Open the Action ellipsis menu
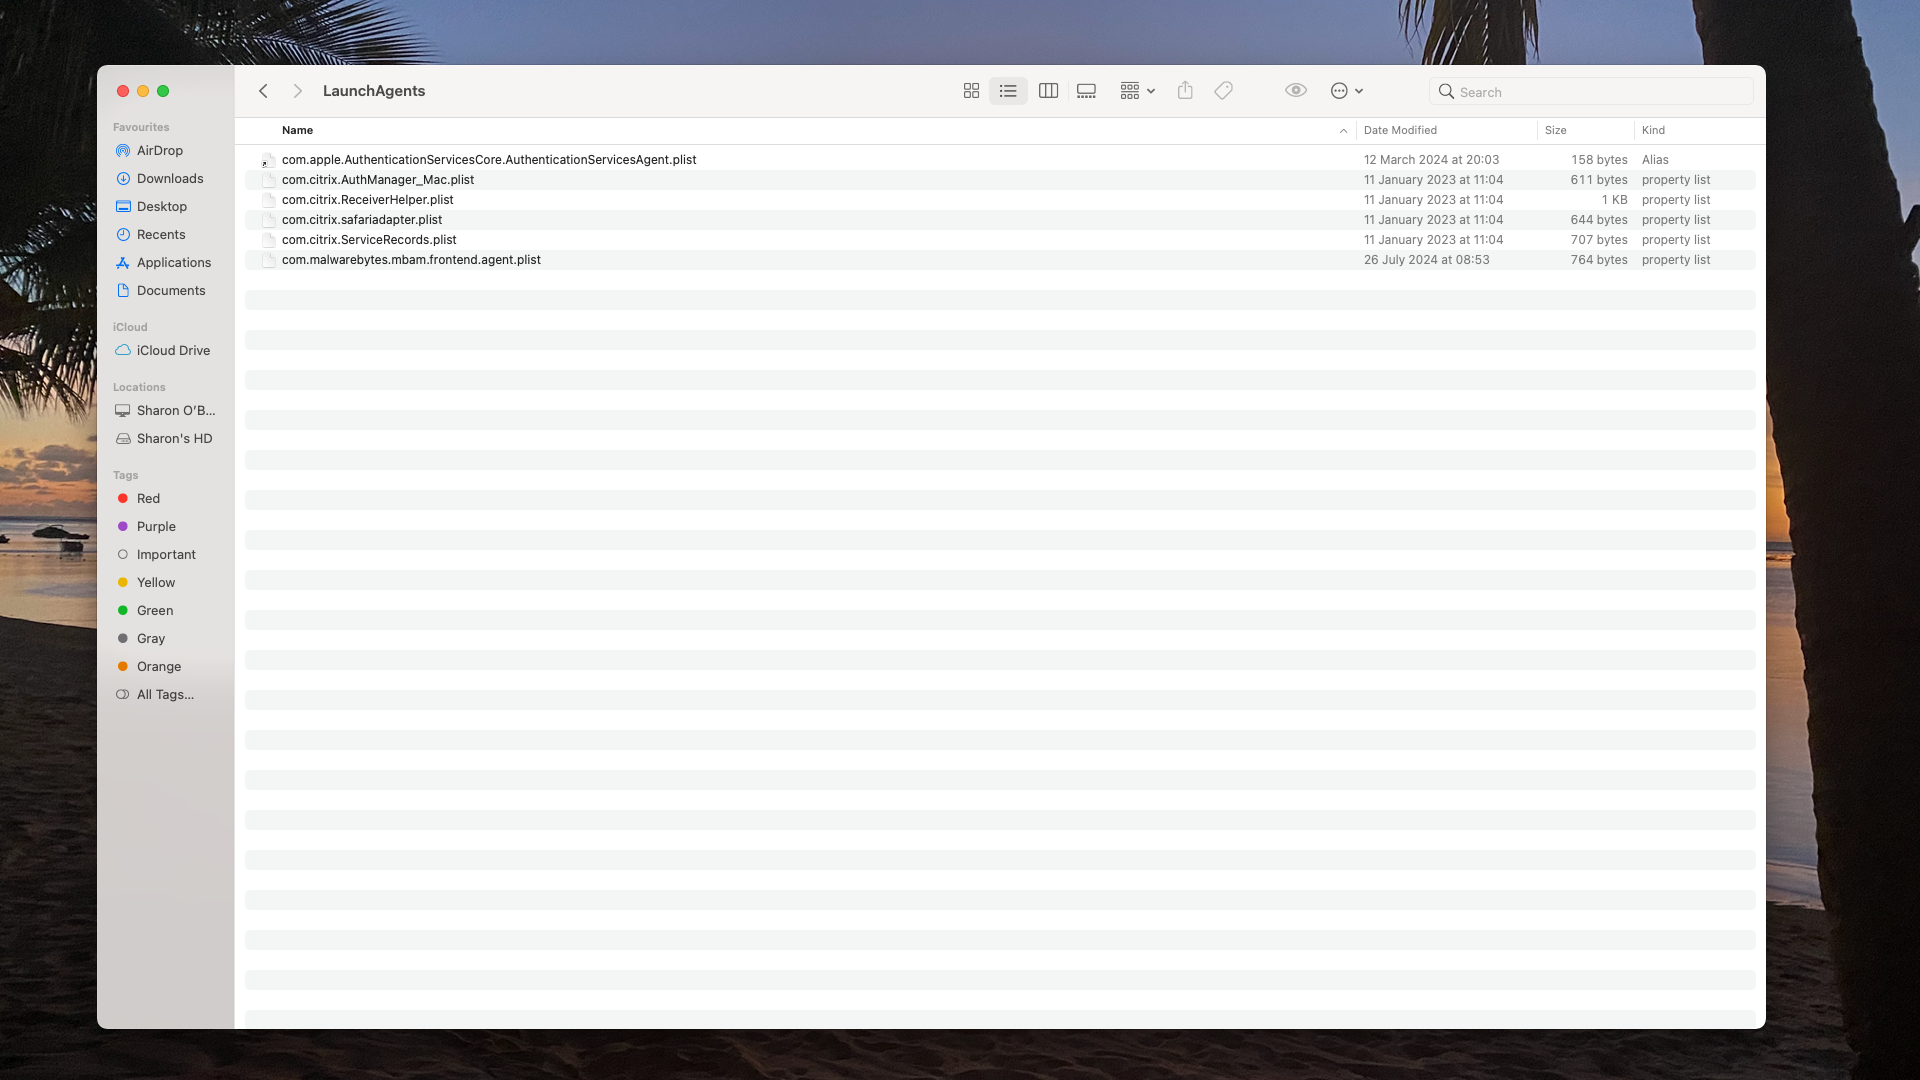1920x1080 pixels. tap(1346, 91)
